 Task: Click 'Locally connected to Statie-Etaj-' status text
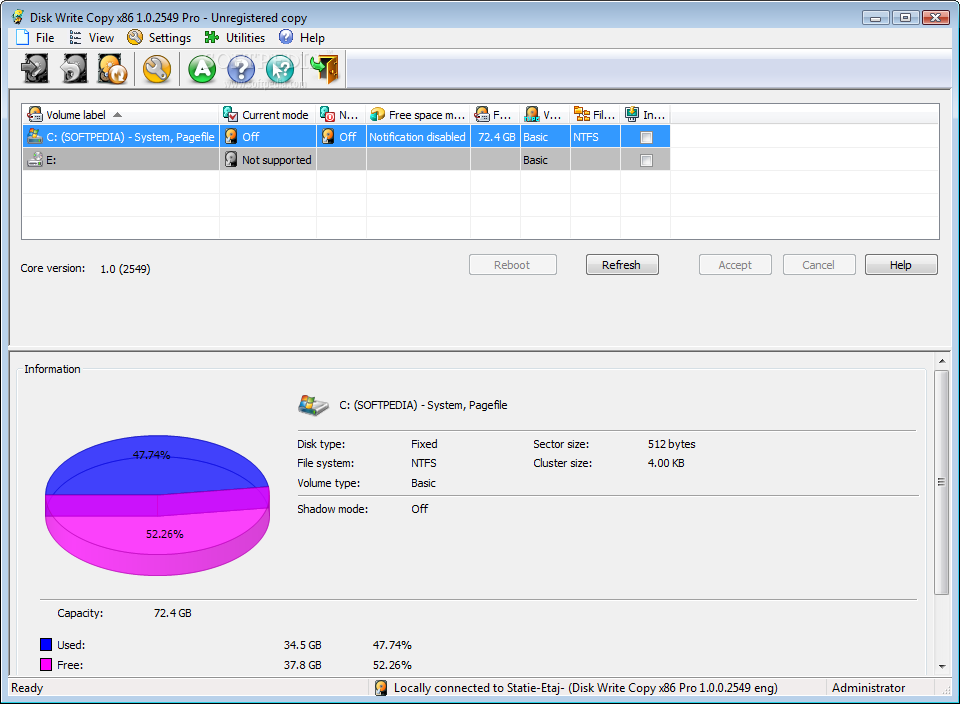(479, 688)
